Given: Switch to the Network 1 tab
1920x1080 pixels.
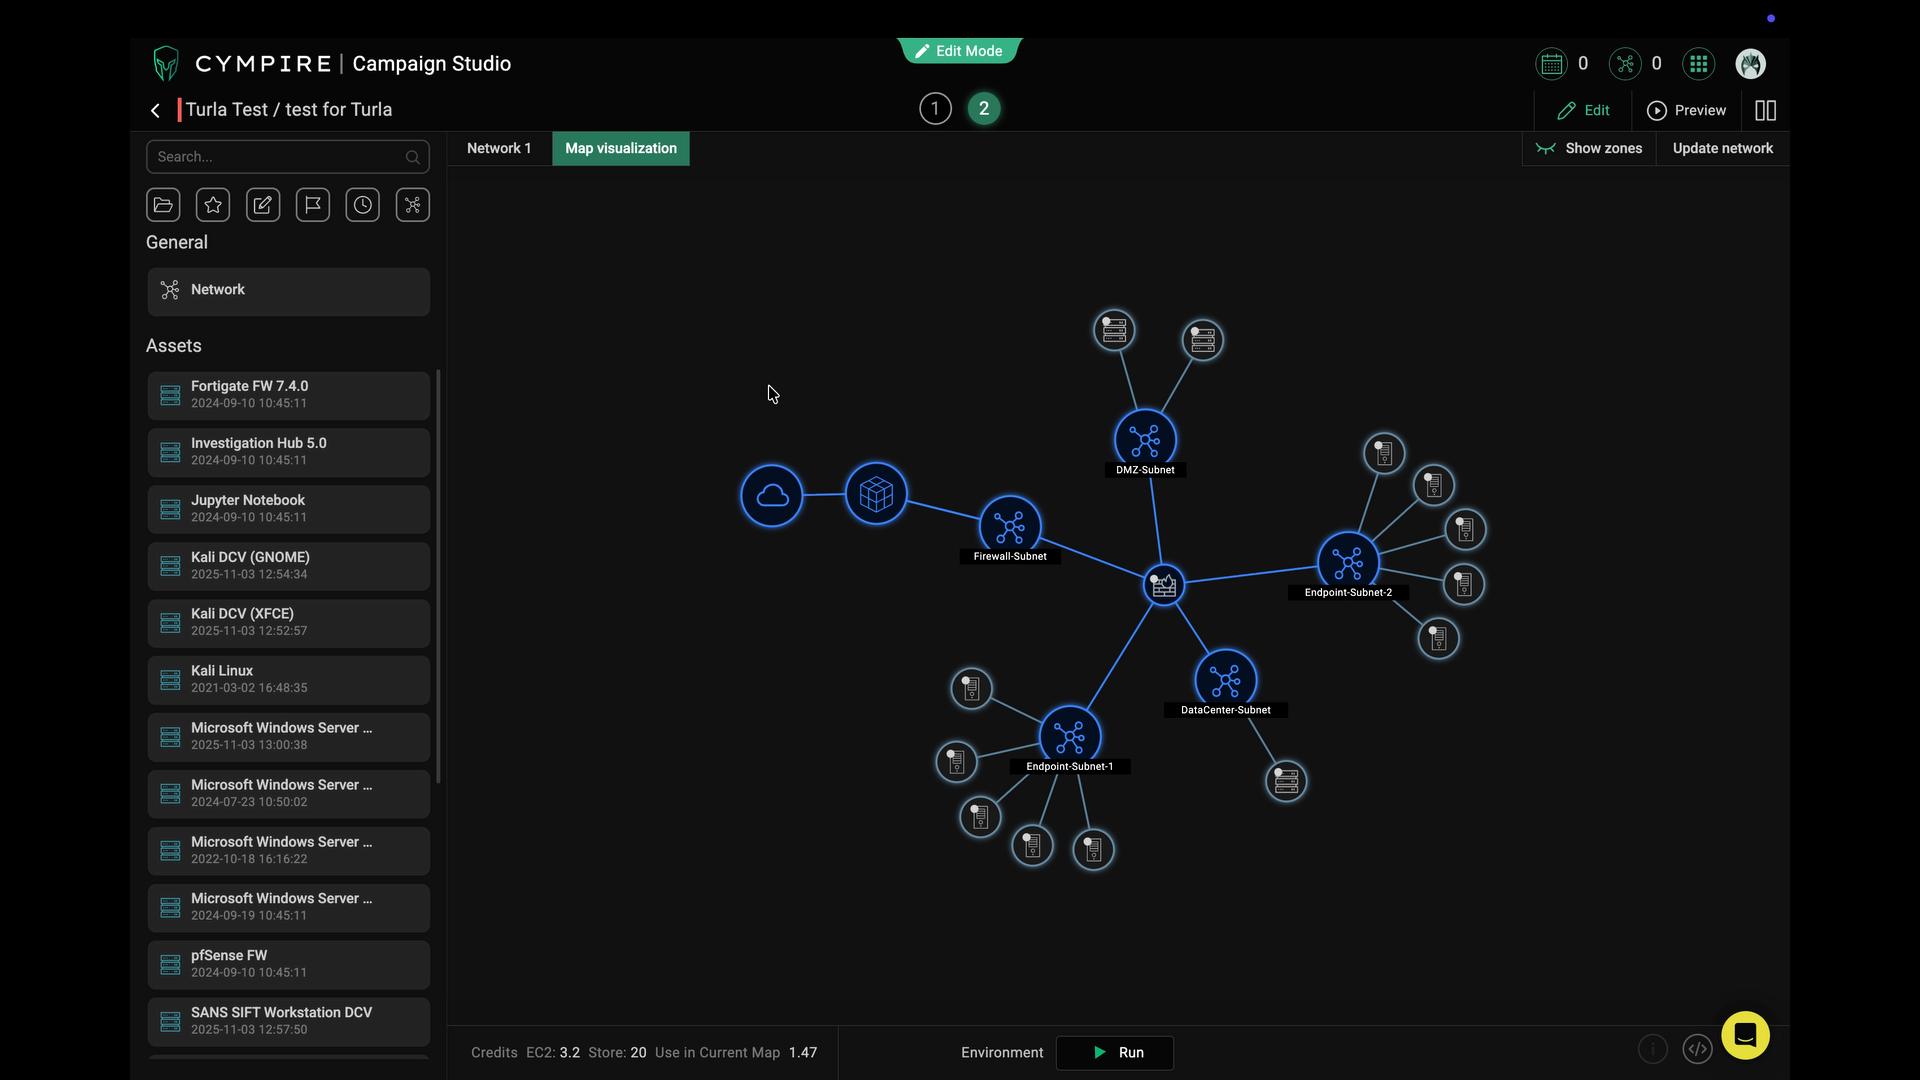Looking at the screenshot, I should 499,149.
